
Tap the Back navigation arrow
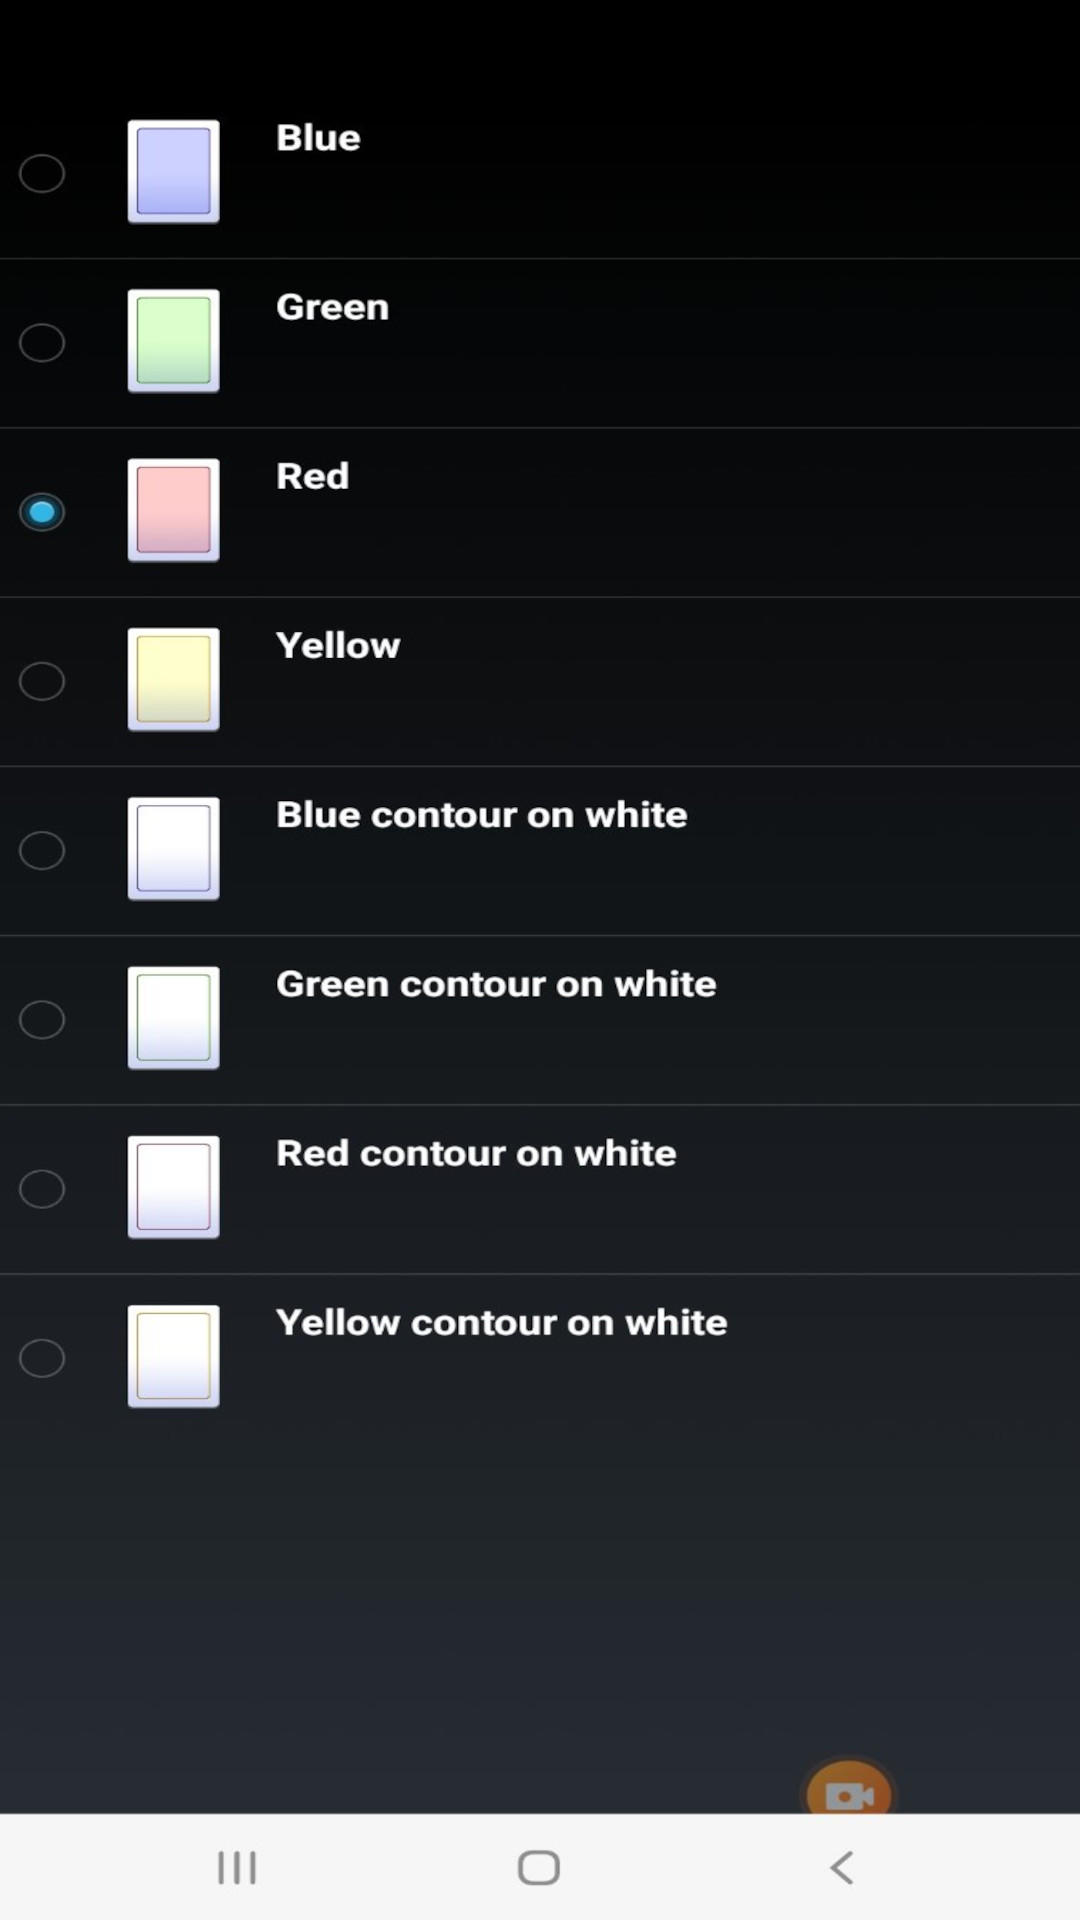(840, 1866)
